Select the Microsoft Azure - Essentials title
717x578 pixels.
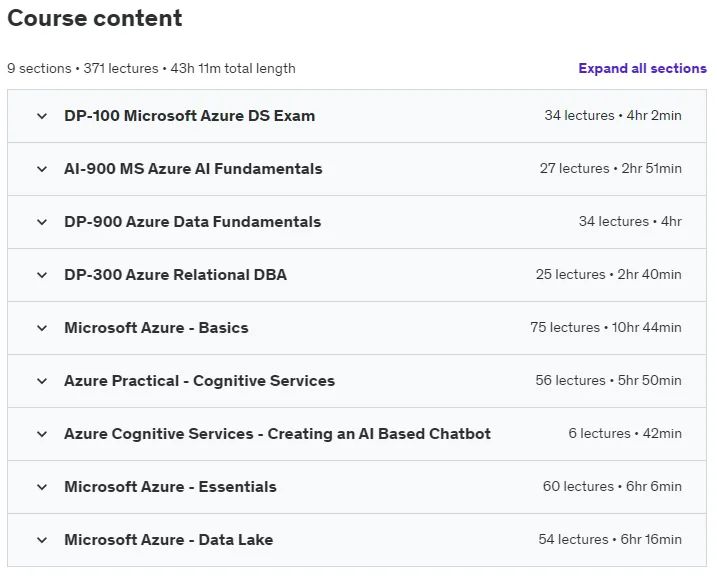pos(171,487)
